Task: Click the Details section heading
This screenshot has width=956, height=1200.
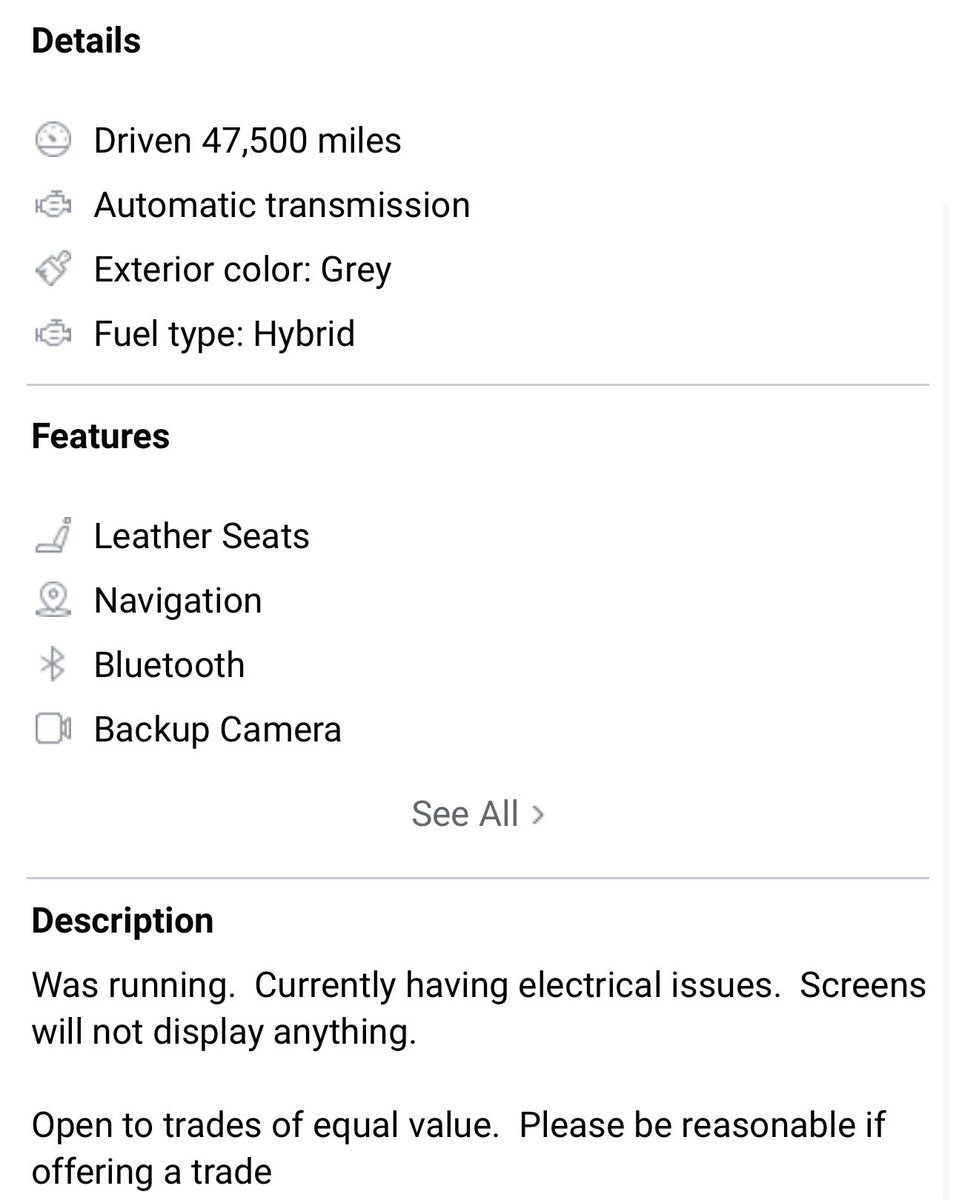Action: pyautogui.click(x=86, y=42)
